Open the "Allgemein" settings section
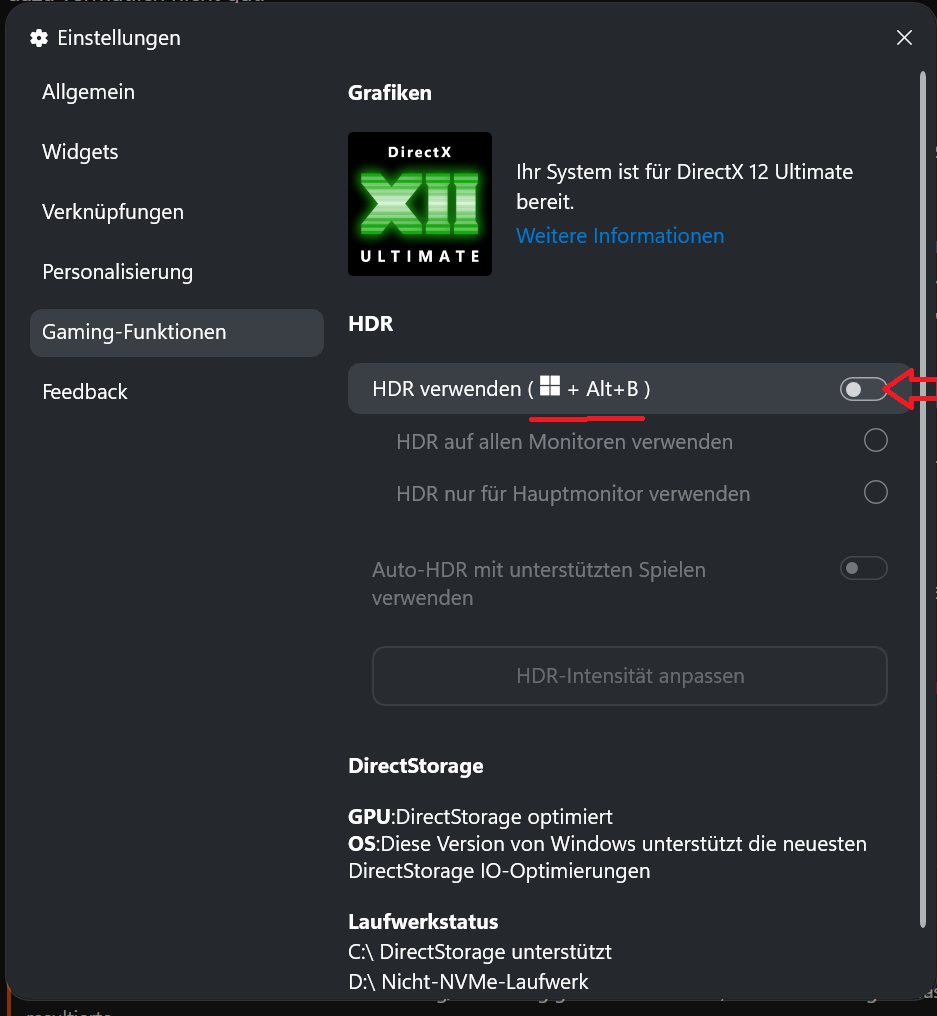Screen dimensions: 937x1016 (x=88, y=91)
